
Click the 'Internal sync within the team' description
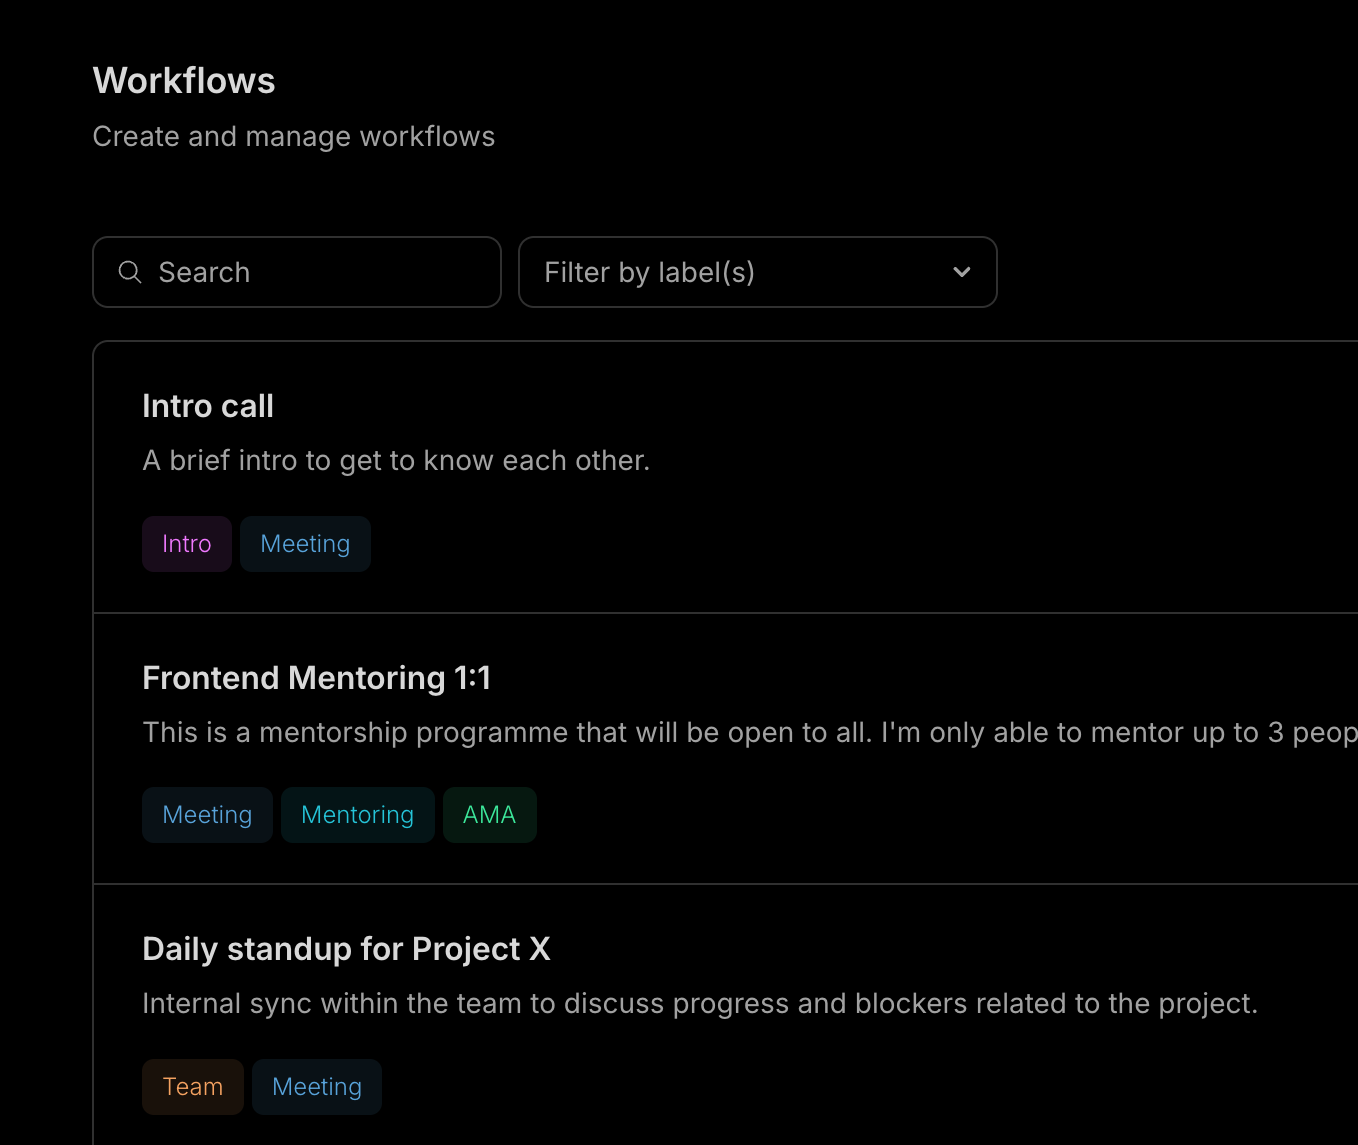700,1004
